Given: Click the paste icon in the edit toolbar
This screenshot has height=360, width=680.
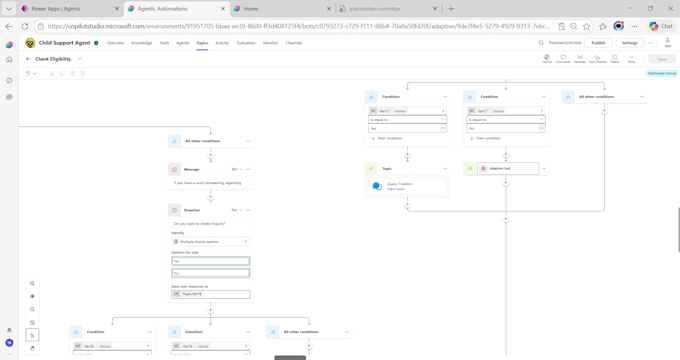Looking at the screenshot, I should pos(72,73).
